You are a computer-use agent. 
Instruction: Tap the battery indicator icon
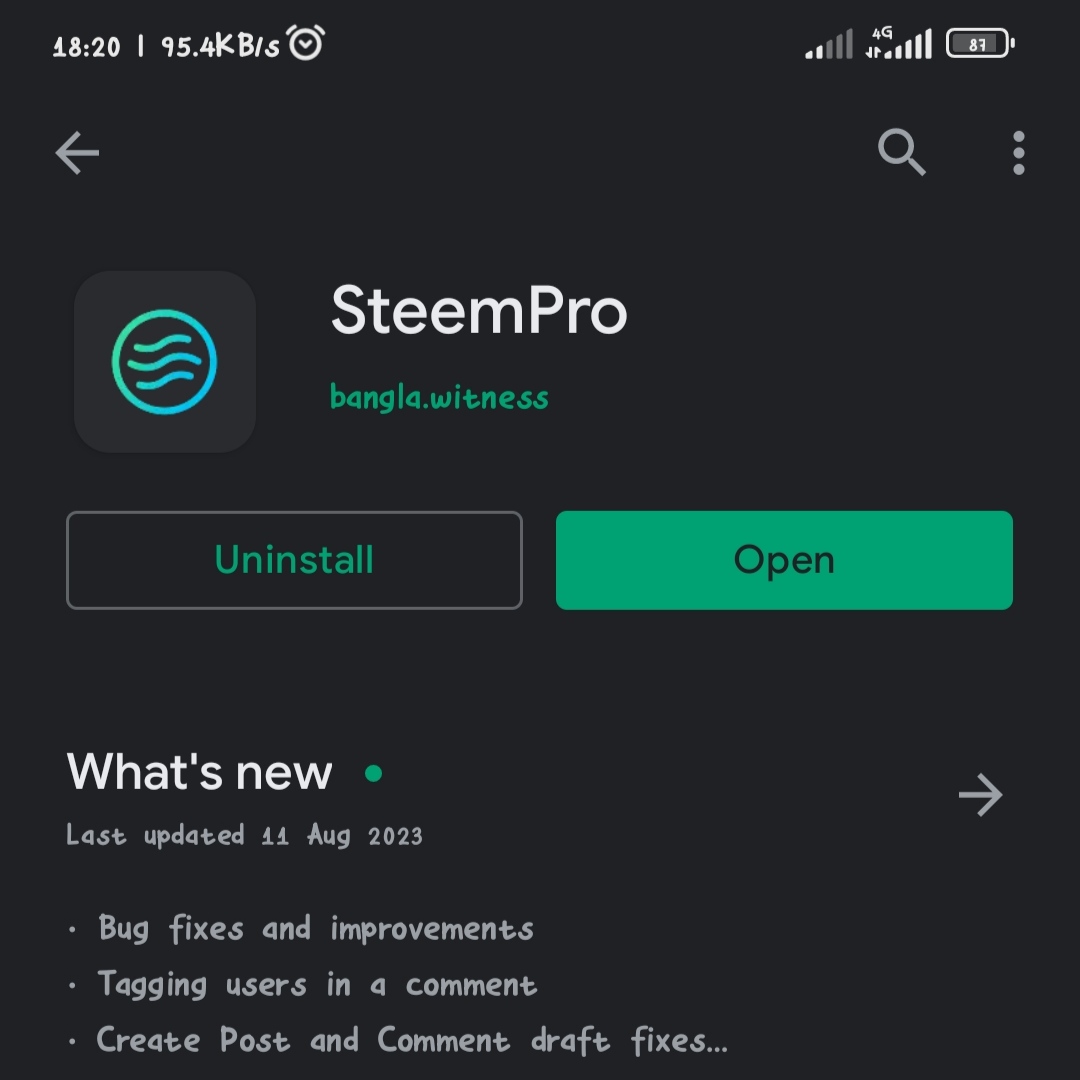click(x=980, y=43)
